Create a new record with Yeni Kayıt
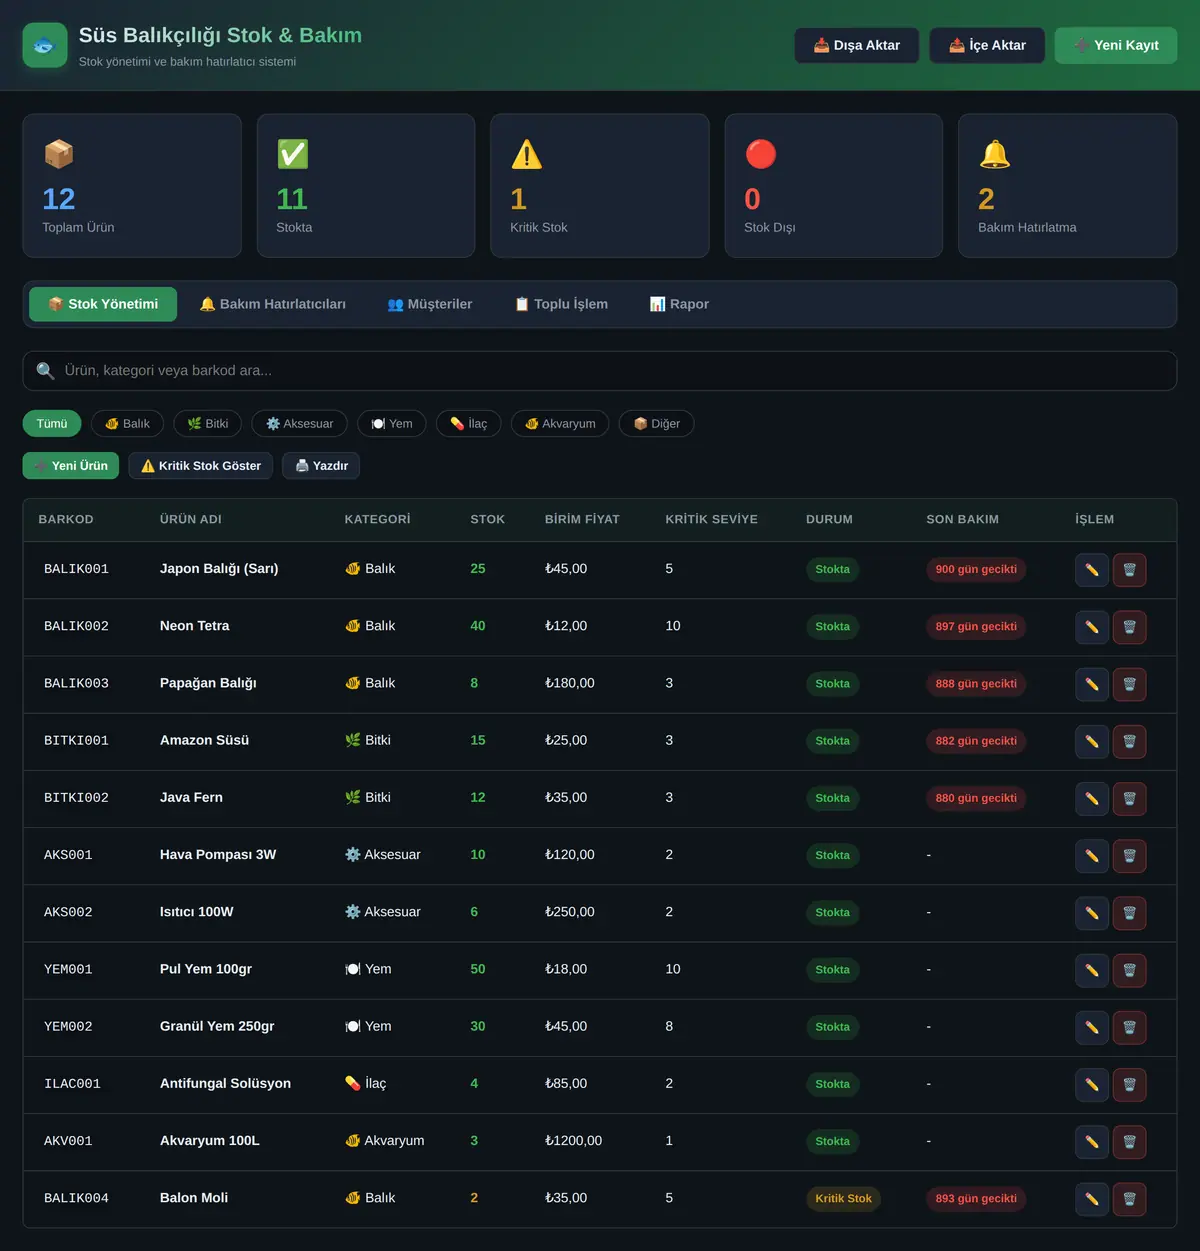1200x1251 pixels. (x=1116, y=45)
